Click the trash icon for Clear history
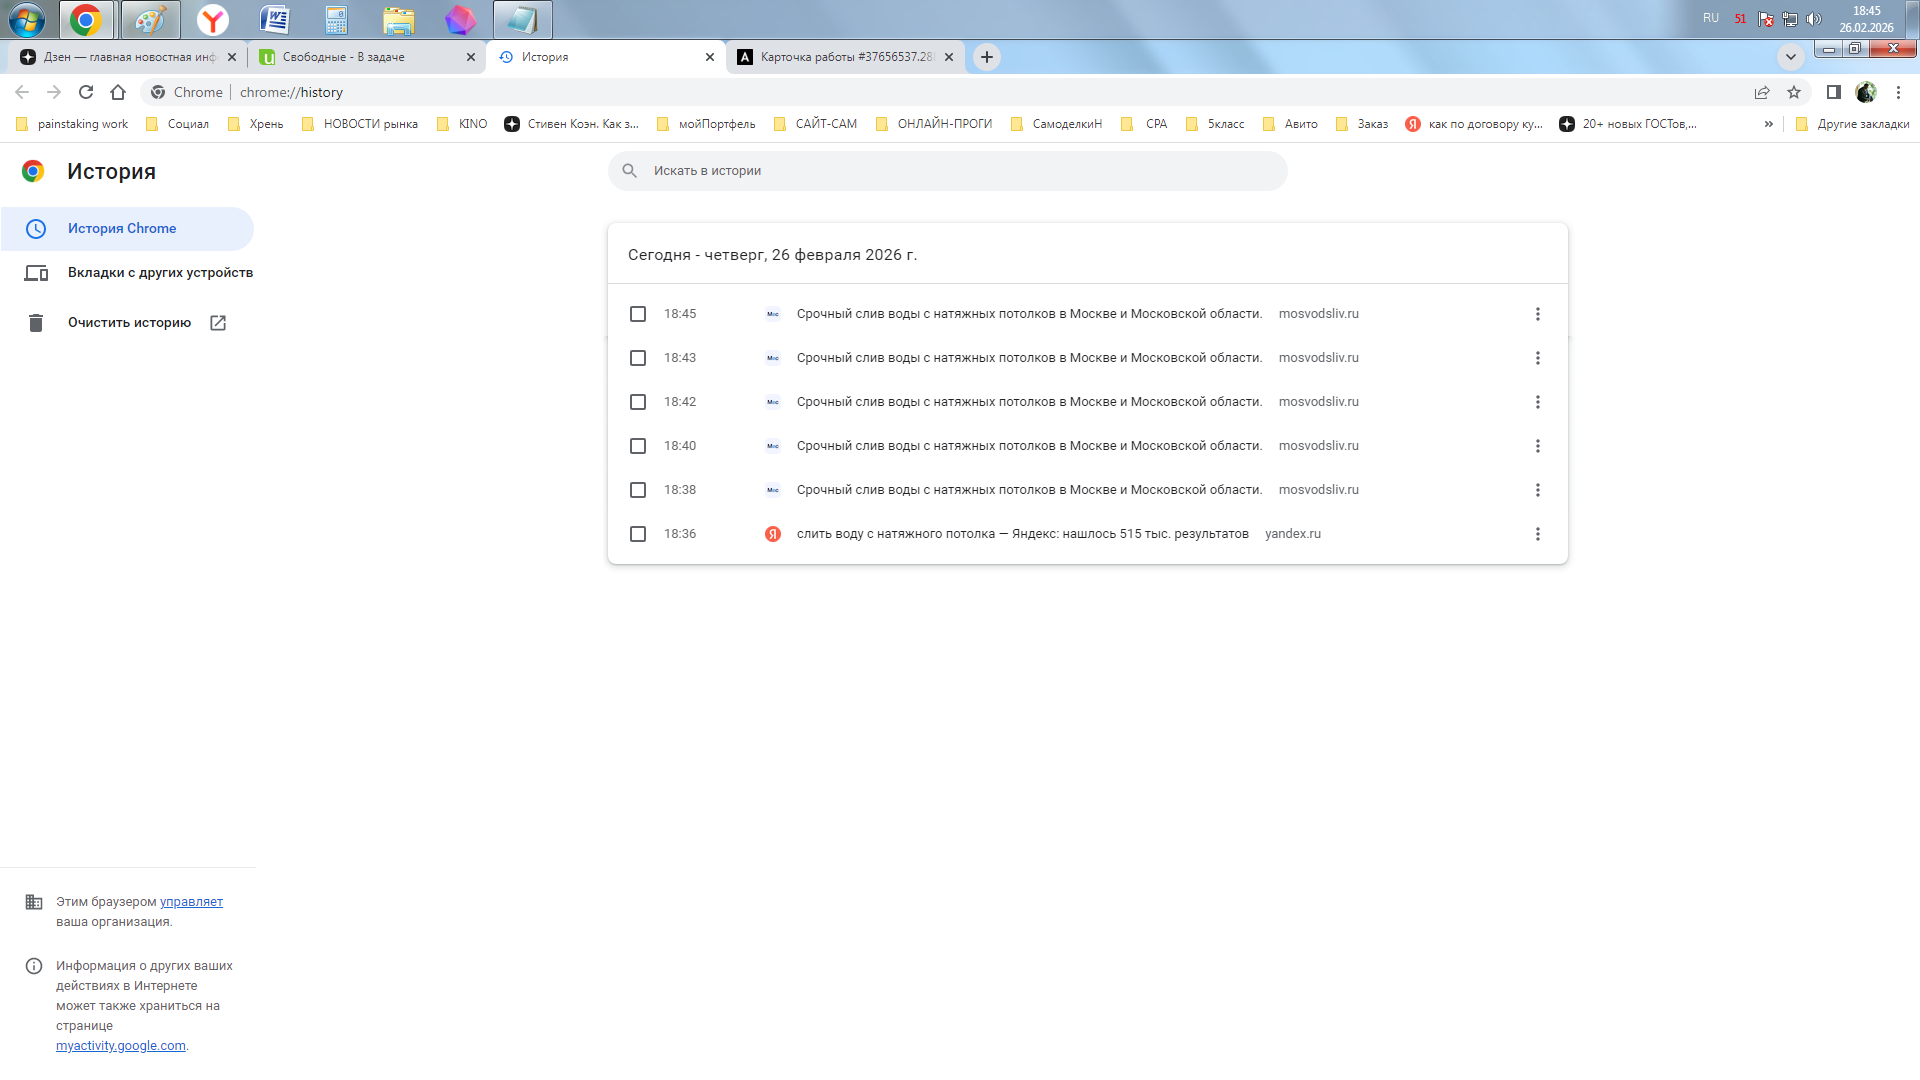This screenshot has width=1920, height=1080. coord(36,323)
